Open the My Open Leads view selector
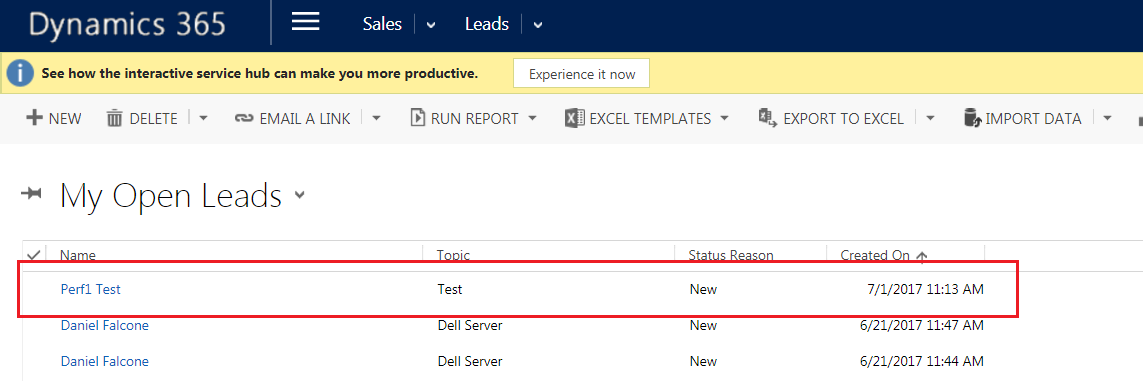The image size is (1143, 381). [300, 195]
